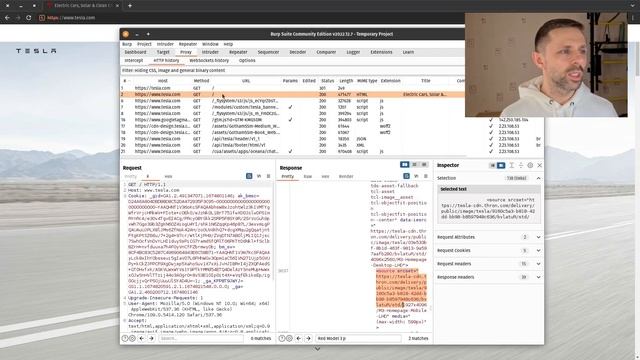Sort history by Length column header
This screenshot has width=640, height=360.
(x=346, y=81)
